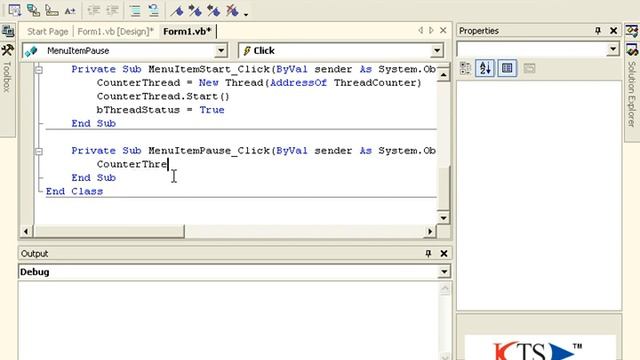Viewport: 640px width, 360px height.
Task: Click 'bThreadStatus = True' code line
Action: [x=160, y=110]
